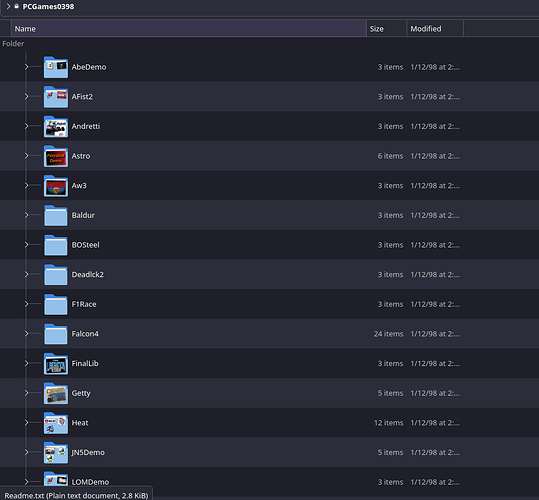Click the Readme.txt status bar text
539x500 pixels.
click(x=76, y=495)
